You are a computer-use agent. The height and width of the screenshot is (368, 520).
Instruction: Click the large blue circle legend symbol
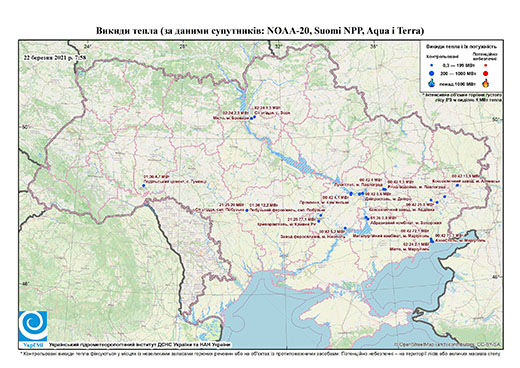click(431, 74)
